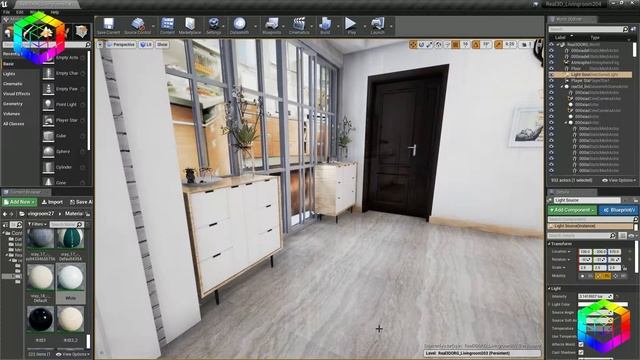
Task: Toggle the world/local coordinate system icon
Action: [x=438, y=44]
